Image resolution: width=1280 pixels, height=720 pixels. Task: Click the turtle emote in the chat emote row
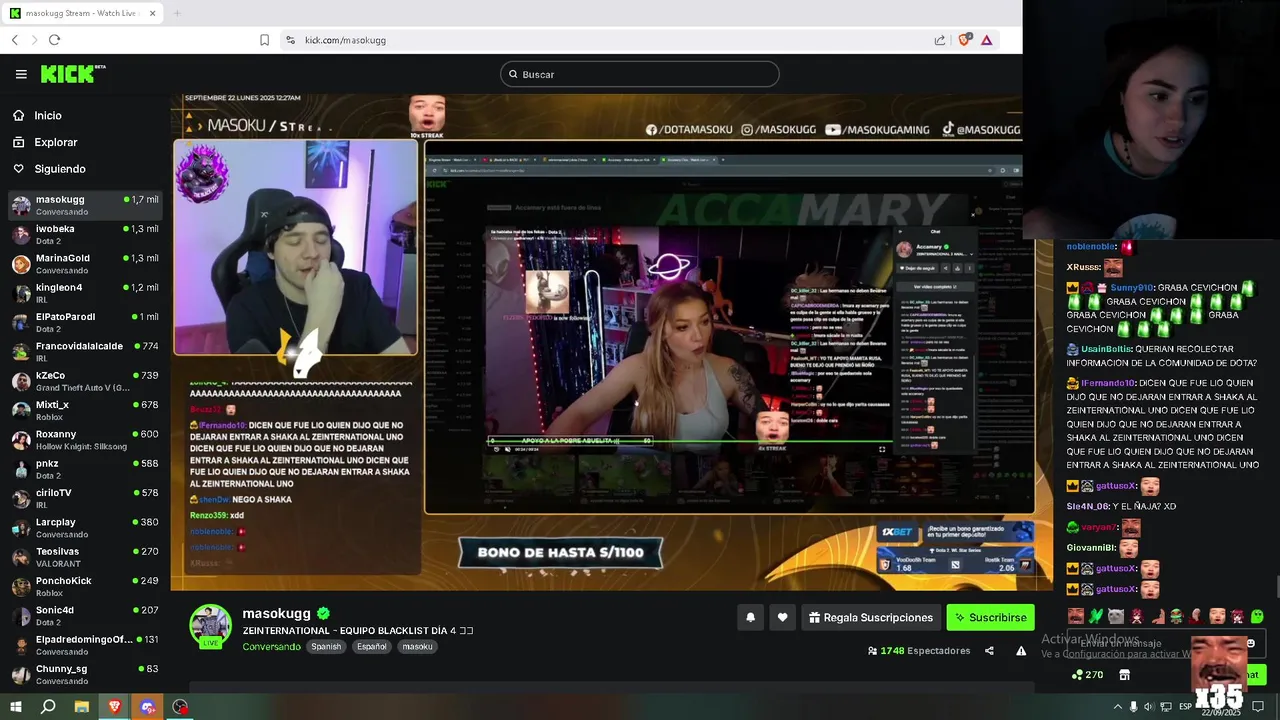tap(1177, 616)
